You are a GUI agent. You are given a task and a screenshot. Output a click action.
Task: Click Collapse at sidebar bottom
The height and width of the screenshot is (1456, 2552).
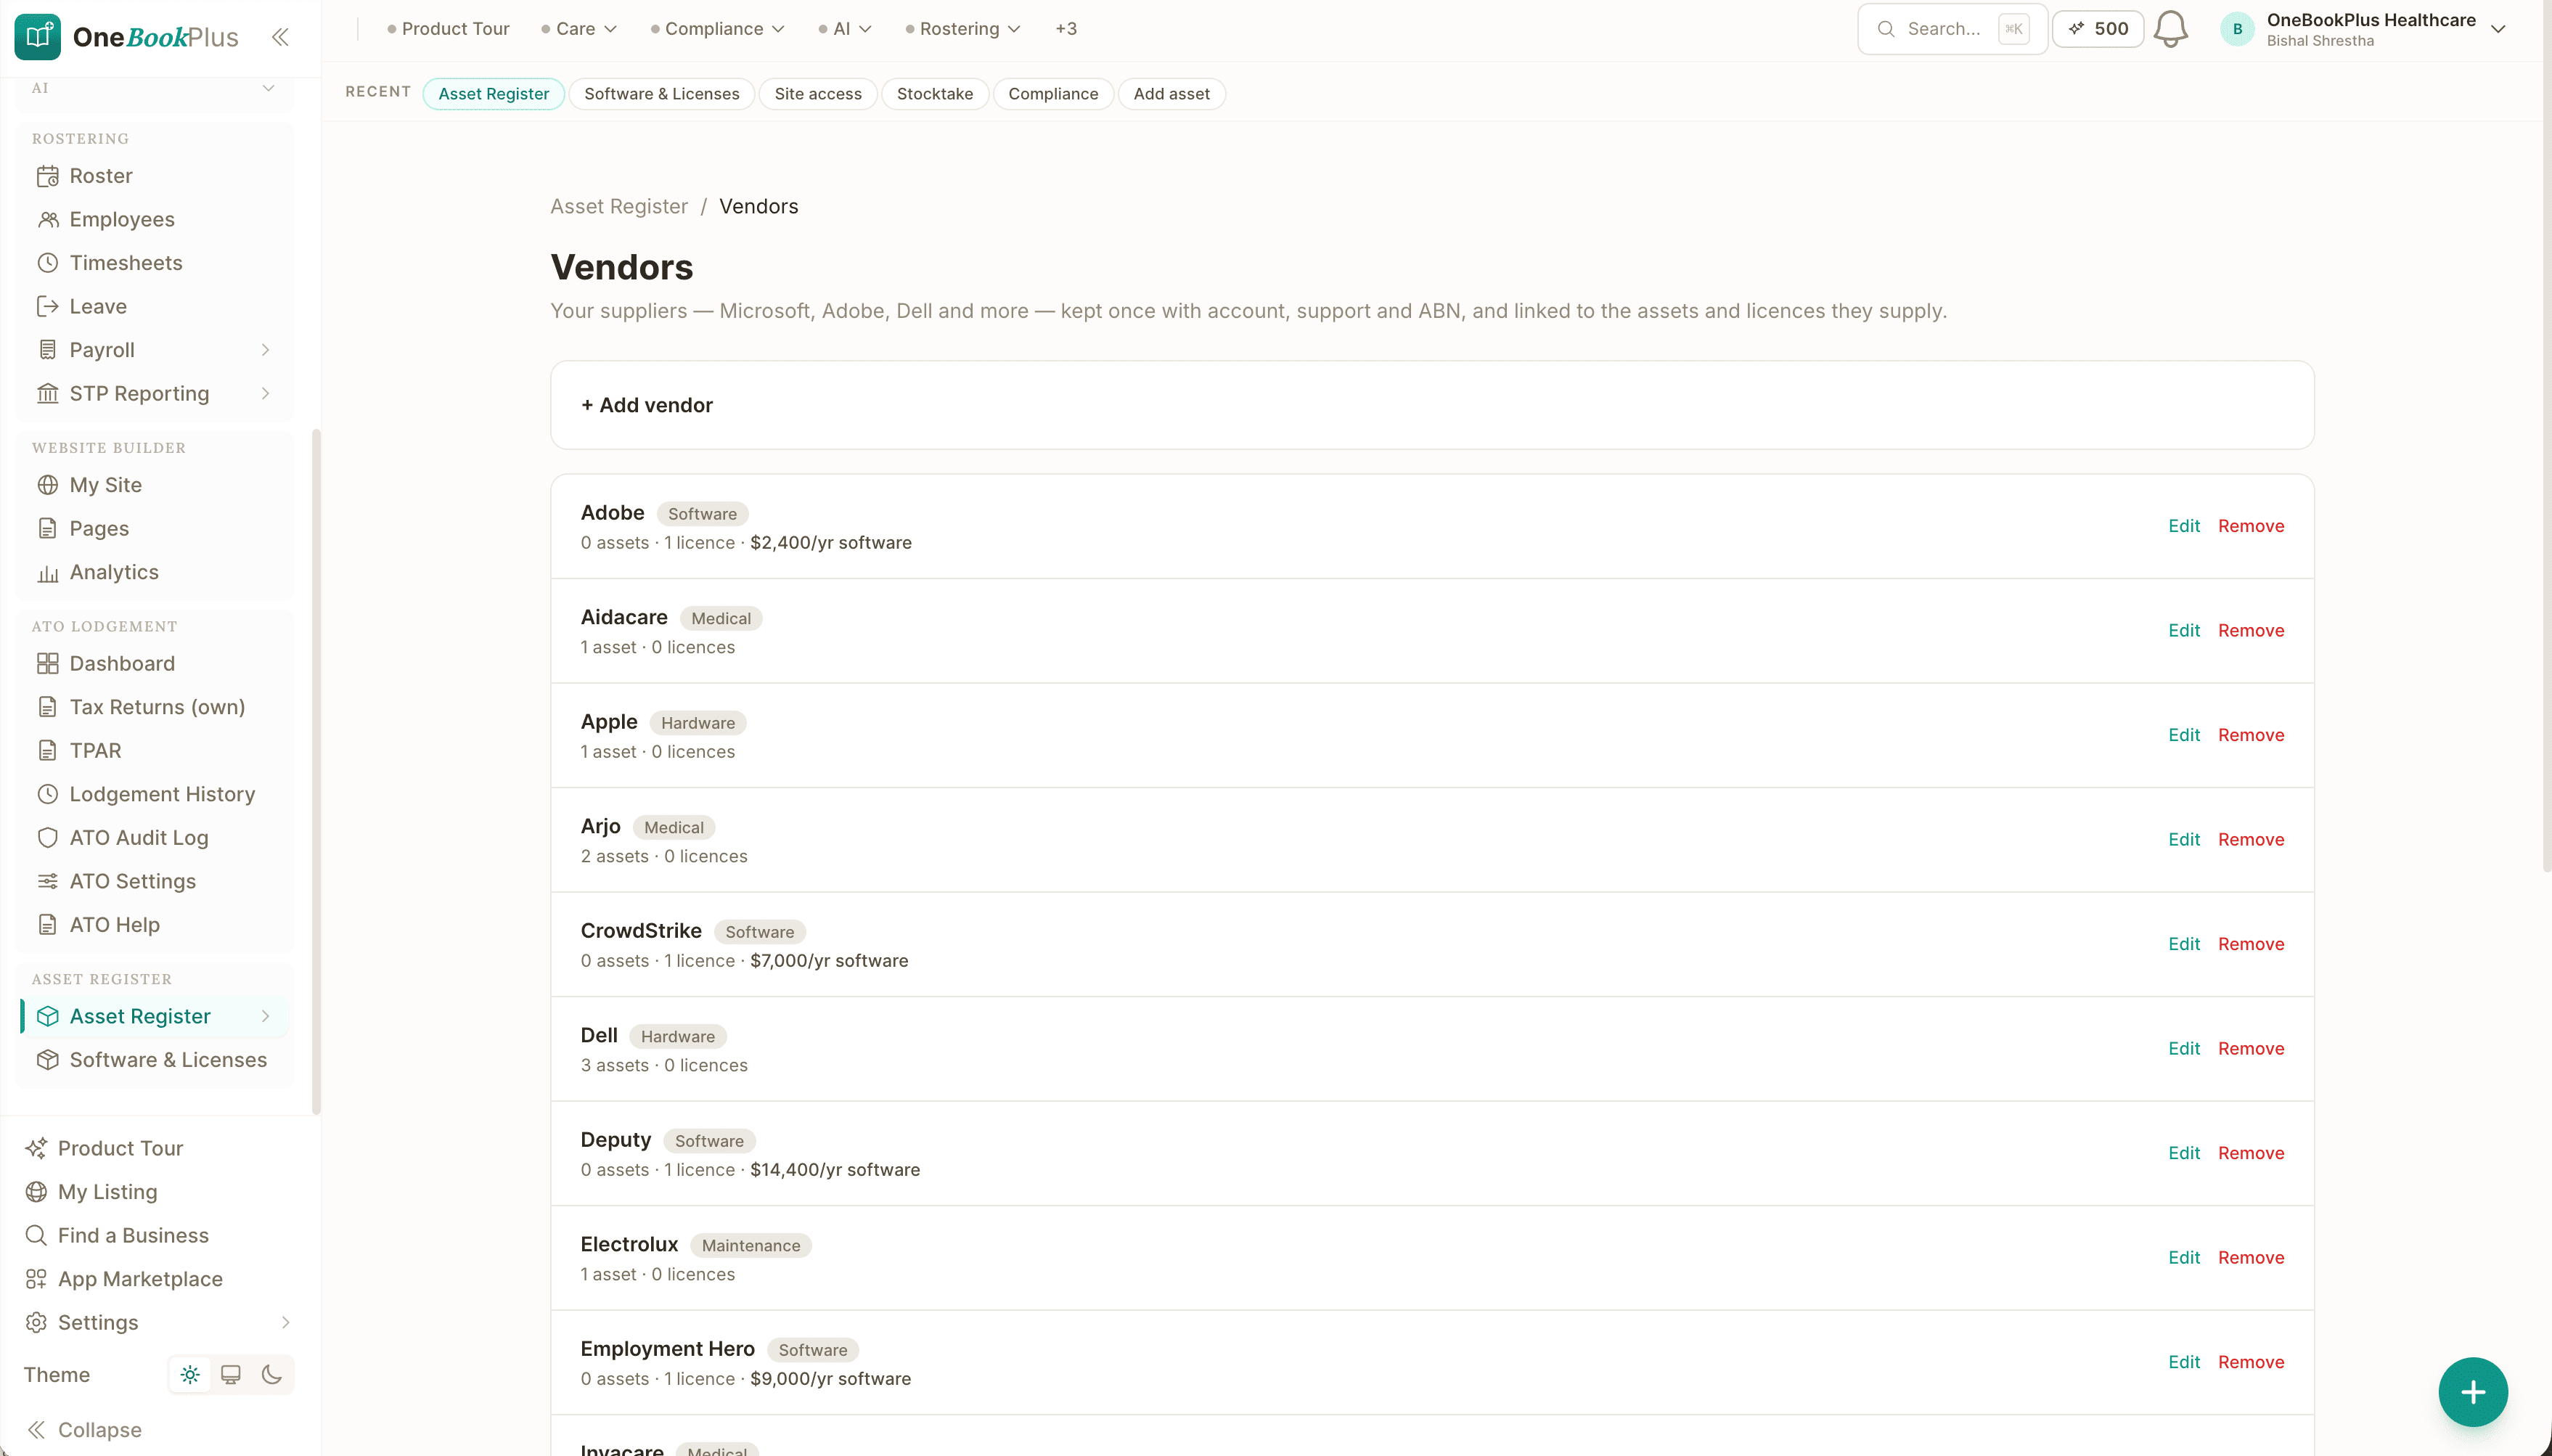(84, 1430)
